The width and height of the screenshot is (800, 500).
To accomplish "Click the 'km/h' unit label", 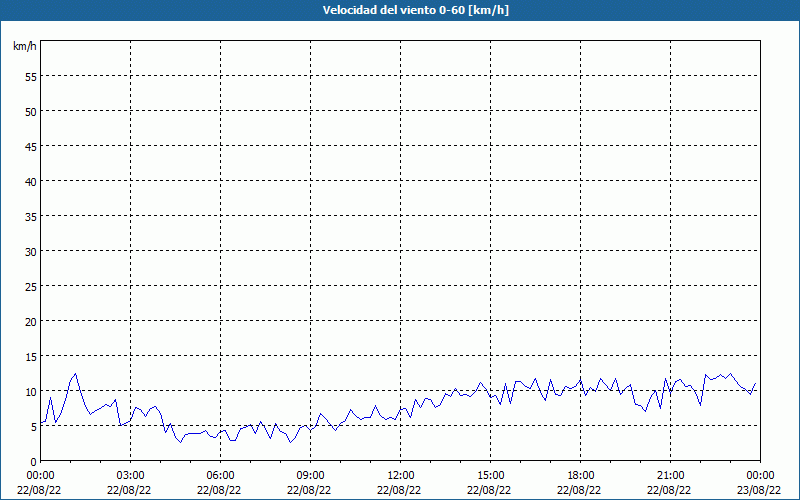I will pos(24,46).
